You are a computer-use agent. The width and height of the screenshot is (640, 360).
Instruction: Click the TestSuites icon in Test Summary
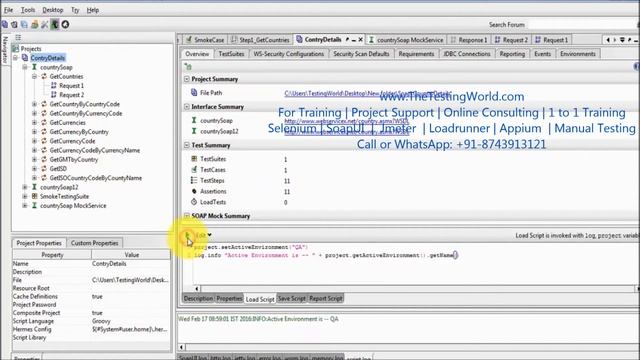coord(194,159)
